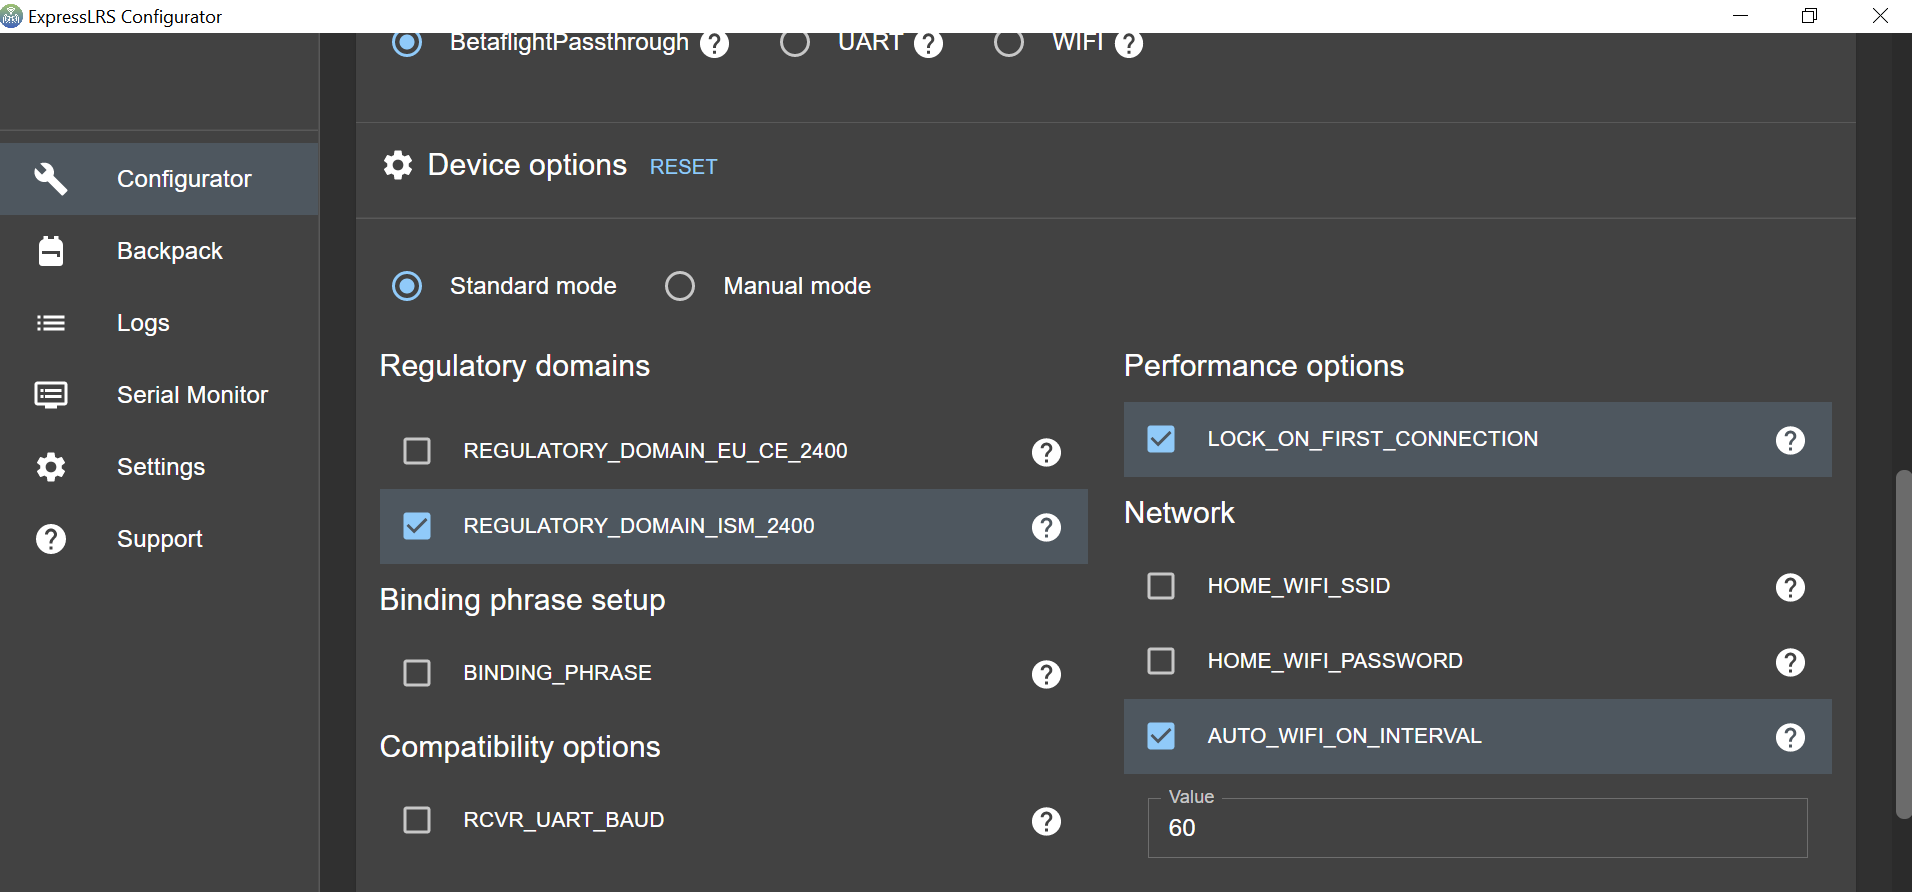Viewport: 1912px width, 892px height.
Task: Click the Device options heading text
Action: click(x=527, y=165)
